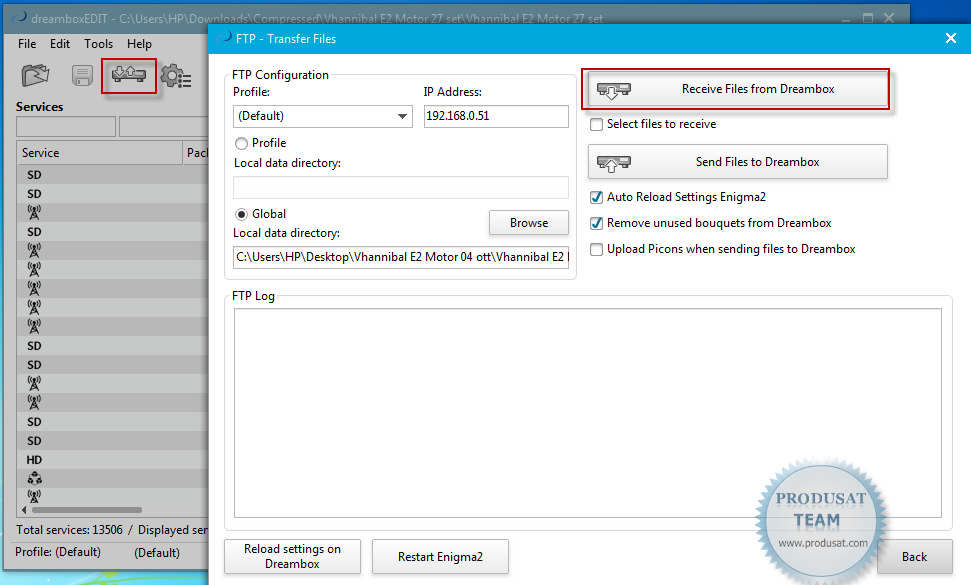Select the HD row in Services list
Viewport: 971px width, 585px height.
pyautogui.click(x=113, y=460)
